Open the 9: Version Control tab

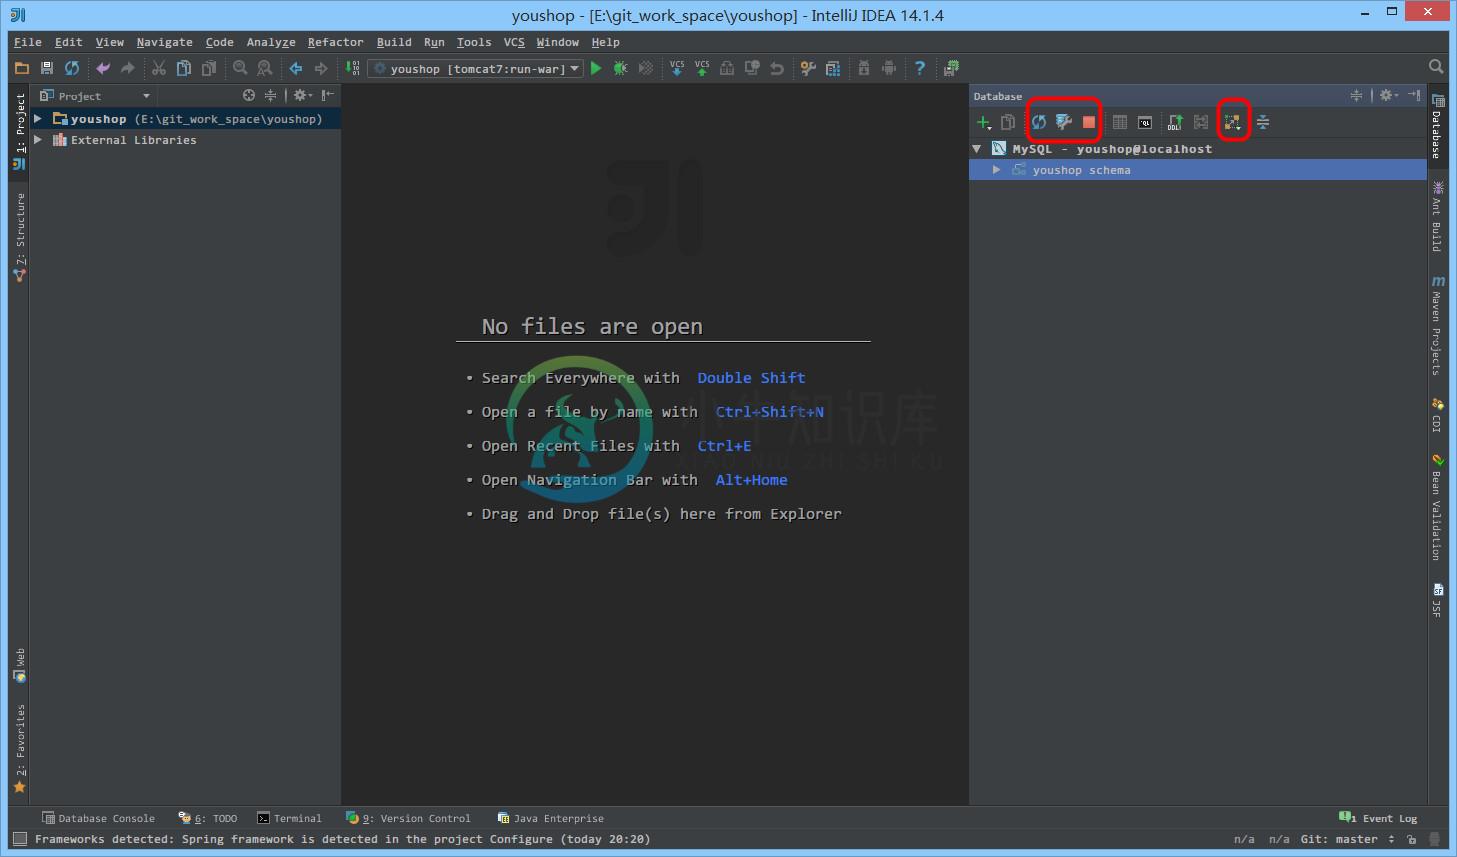tap(407, 818)
